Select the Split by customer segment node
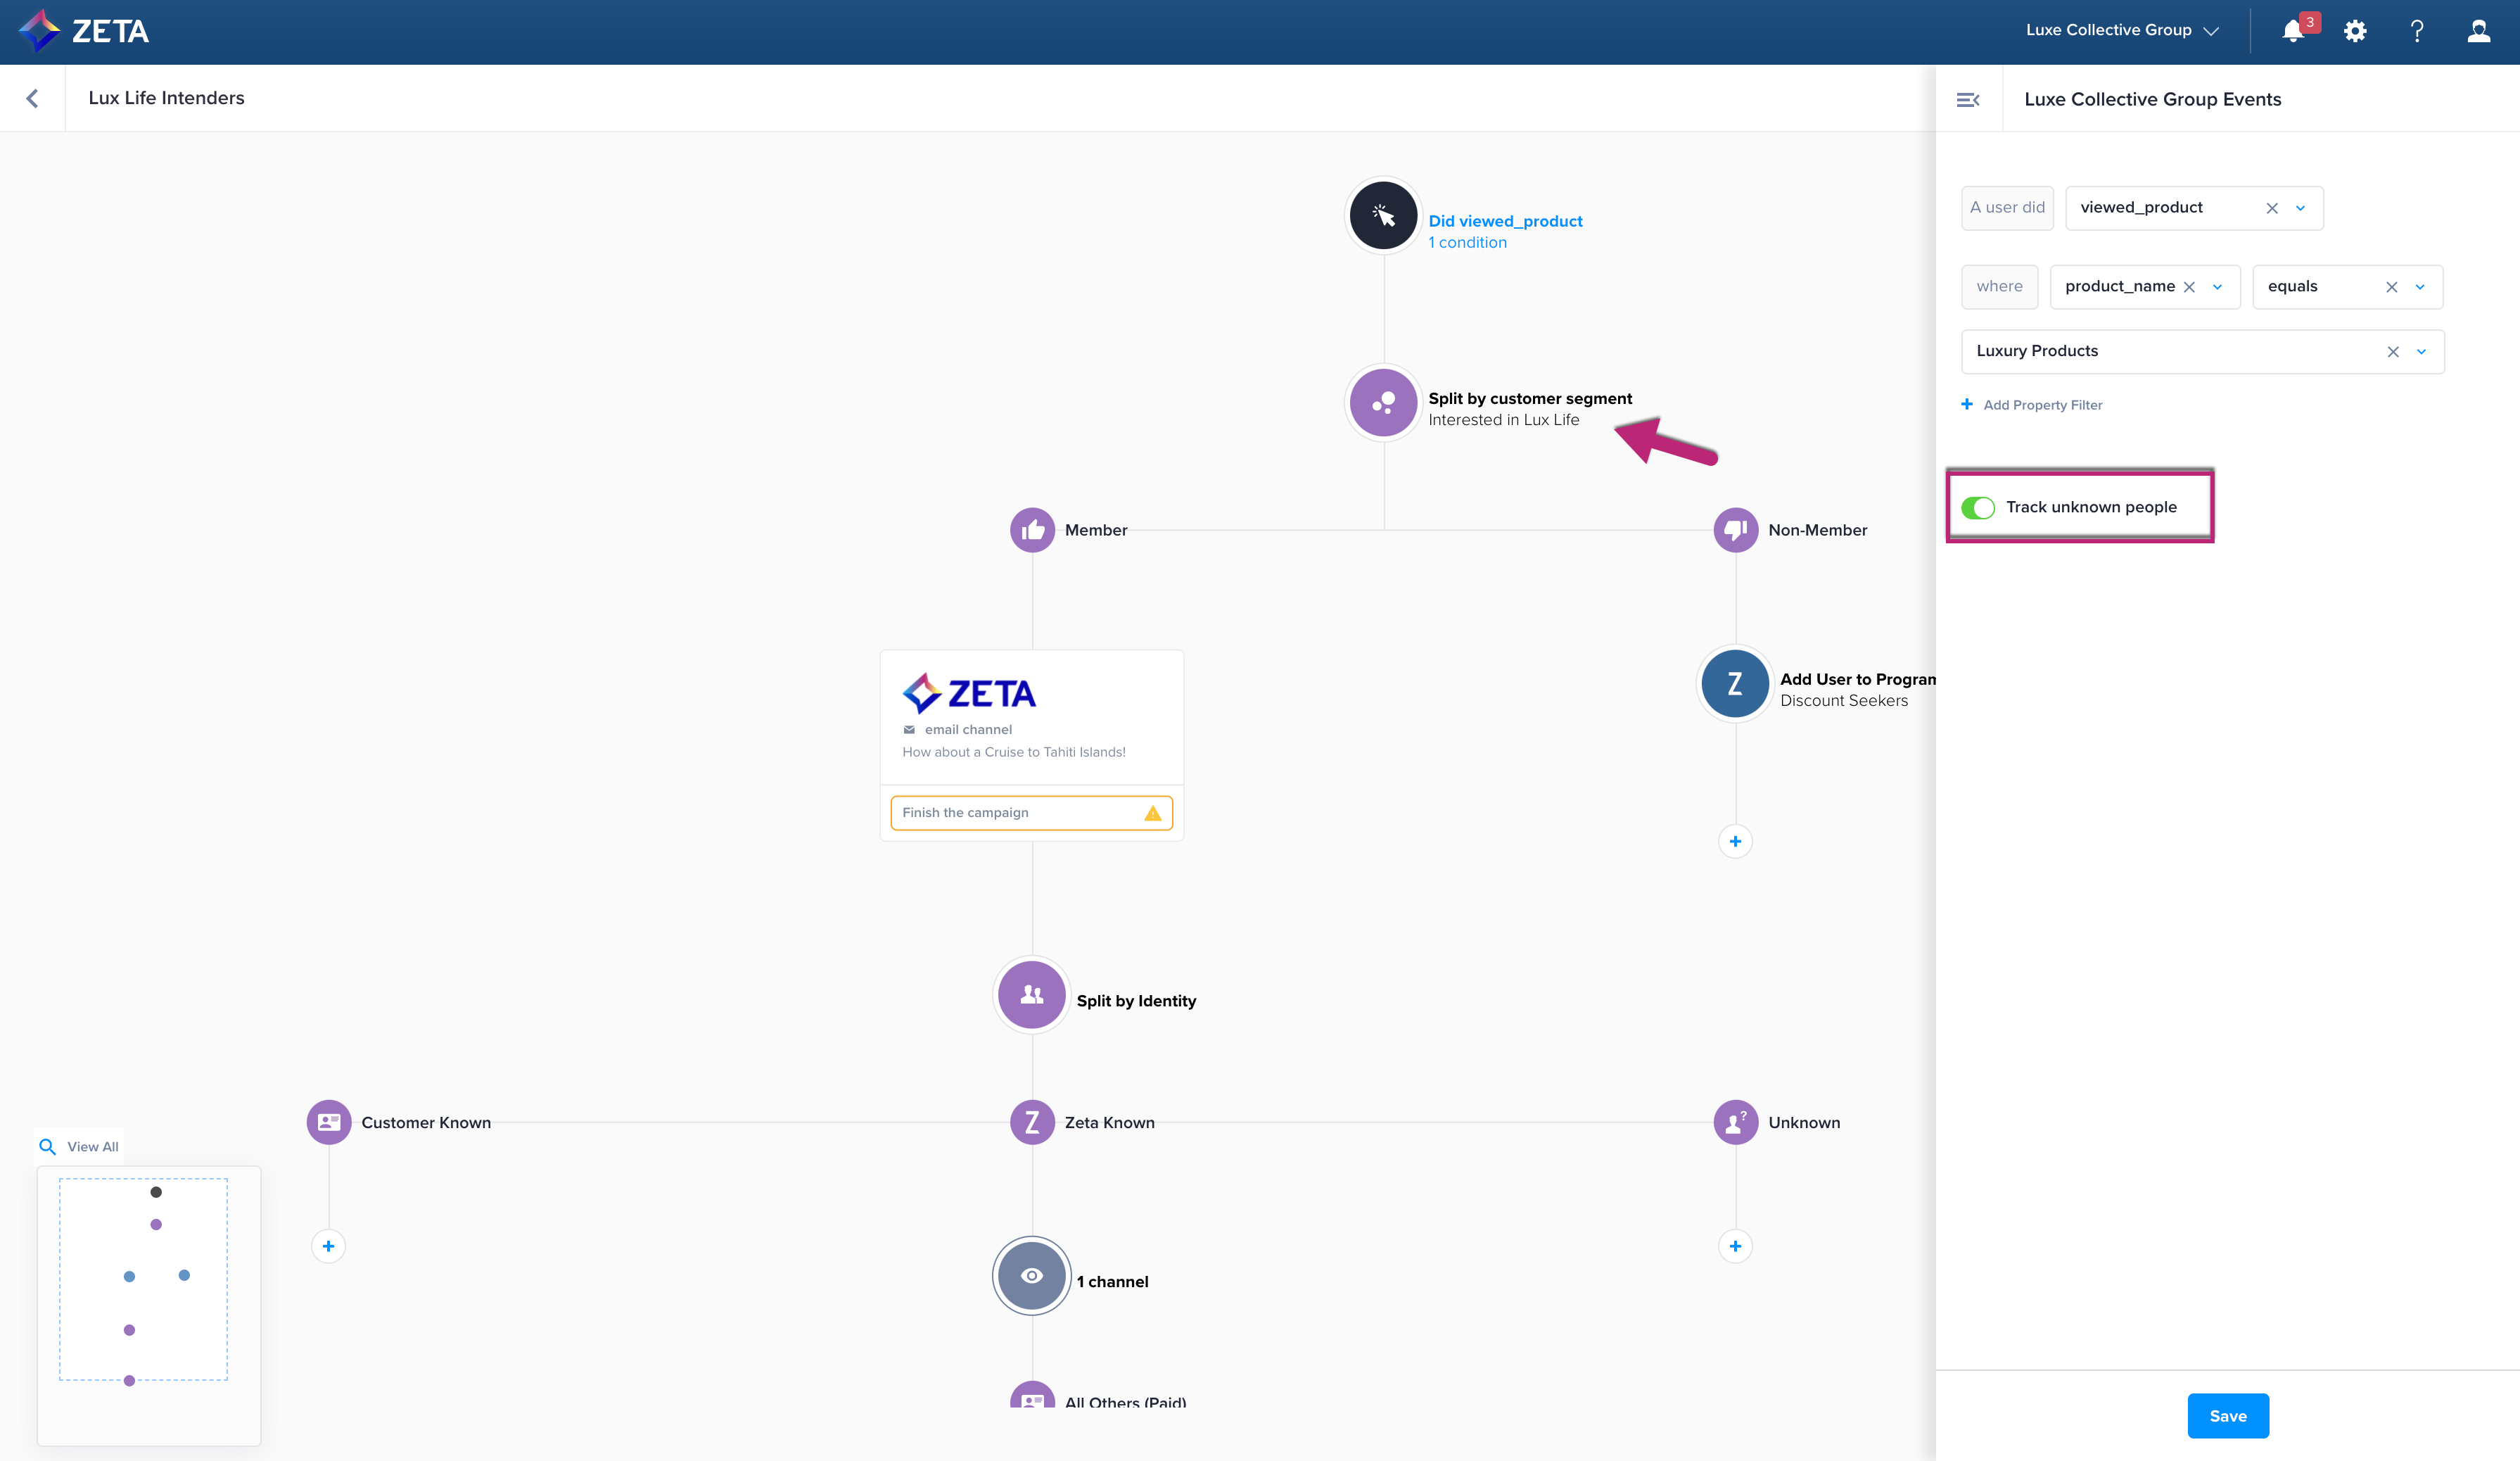2520x1461 pixels. 1383,402
